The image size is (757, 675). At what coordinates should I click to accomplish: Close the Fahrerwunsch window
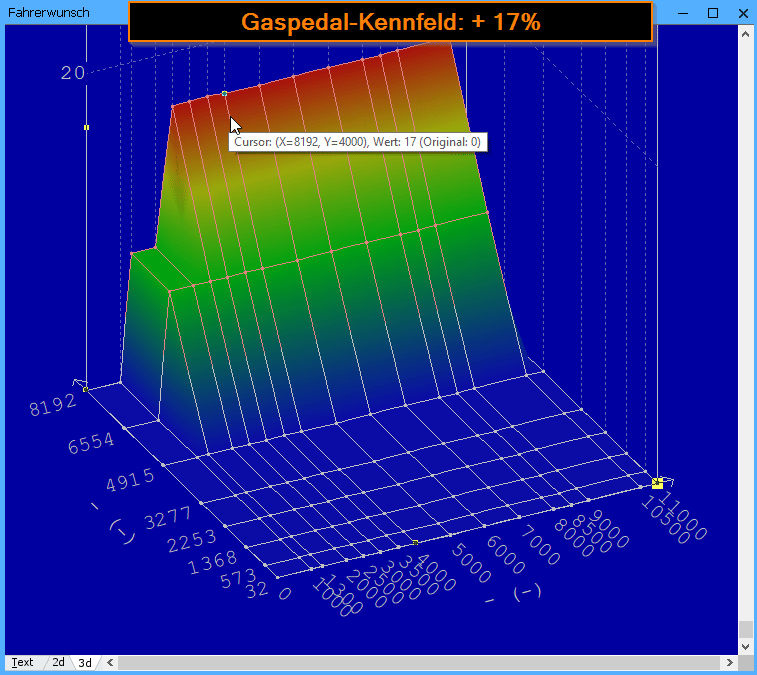click(x=741, y=13)
